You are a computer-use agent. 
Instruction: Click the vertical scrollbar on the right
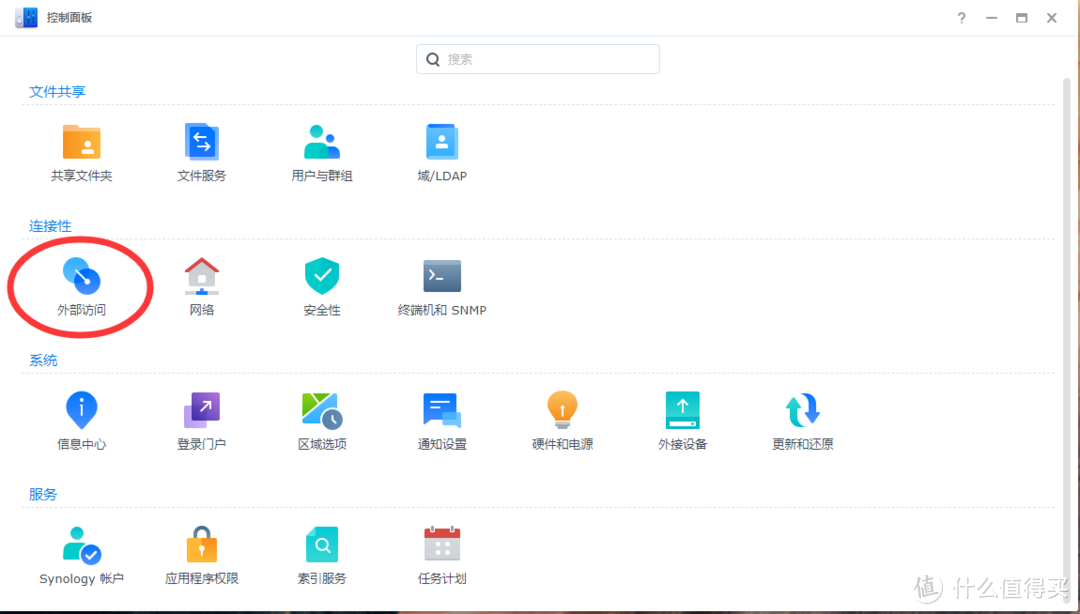[1066, 341]
